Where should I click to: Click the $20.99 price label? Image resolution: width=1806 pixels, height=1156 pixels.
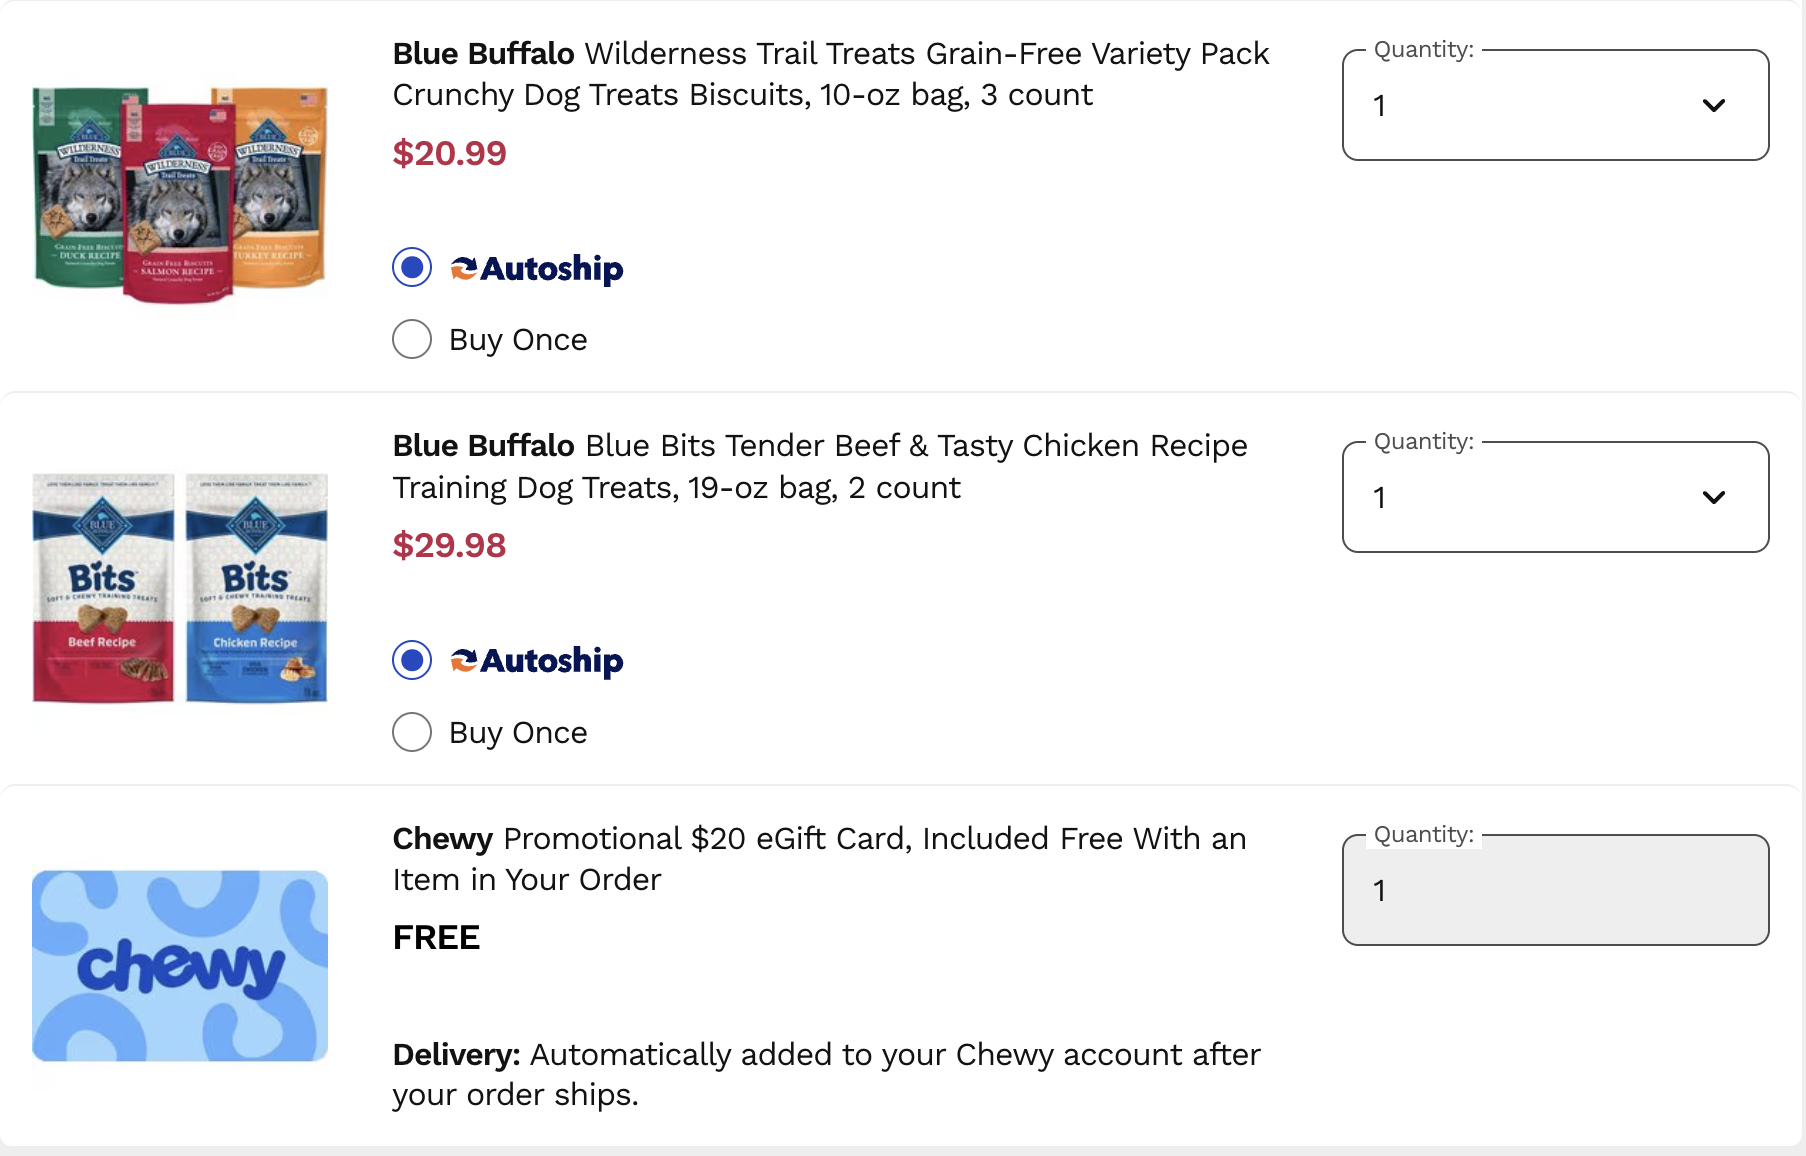pyautogui.click(x=449, y=153)
